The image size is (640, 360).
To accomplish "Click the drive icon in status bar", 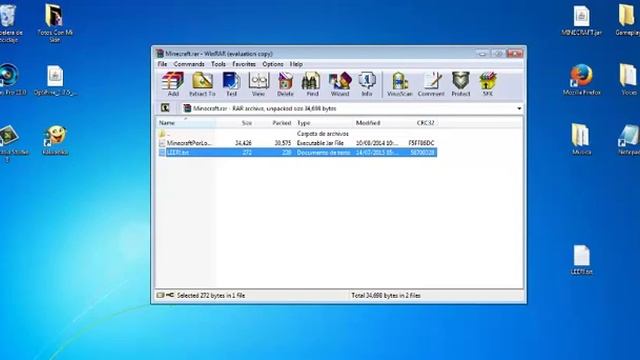I will click(x=160, y=295).
